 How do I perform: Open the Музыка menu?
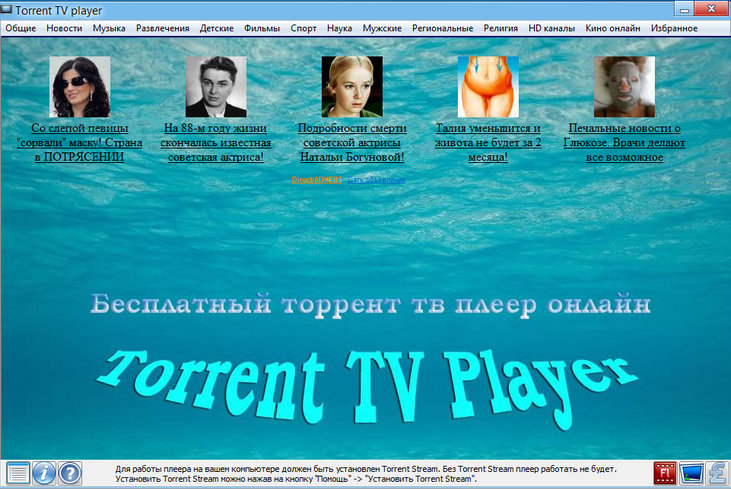(x=109, y=28)
